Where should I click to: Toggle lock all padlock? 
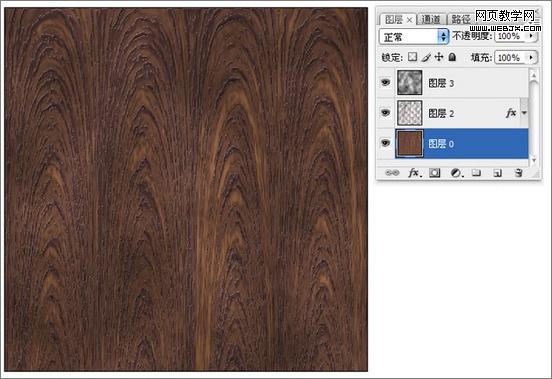tap(452, 57)
